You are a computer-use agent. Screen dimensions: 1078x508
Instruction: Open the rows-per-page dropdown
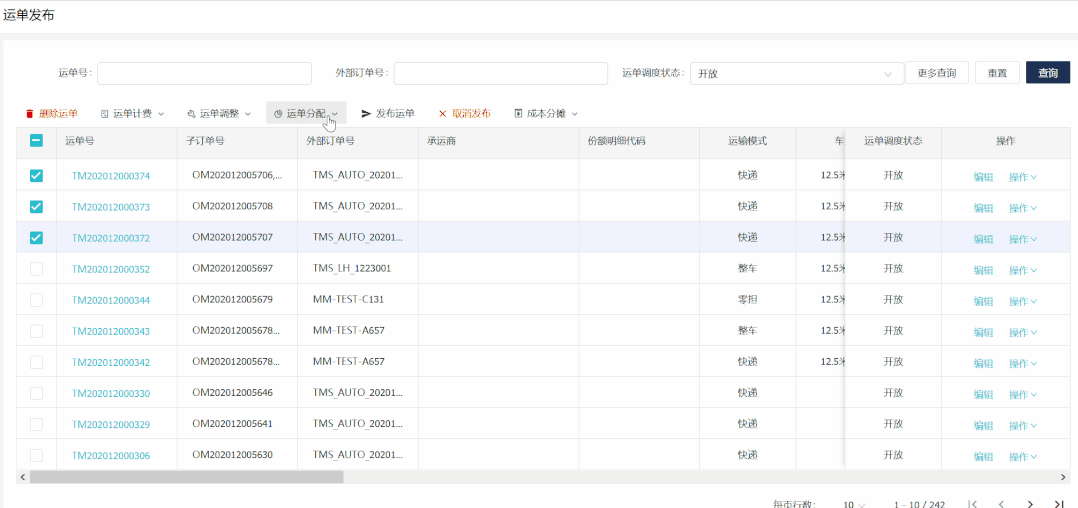click(x=854, y=504)
